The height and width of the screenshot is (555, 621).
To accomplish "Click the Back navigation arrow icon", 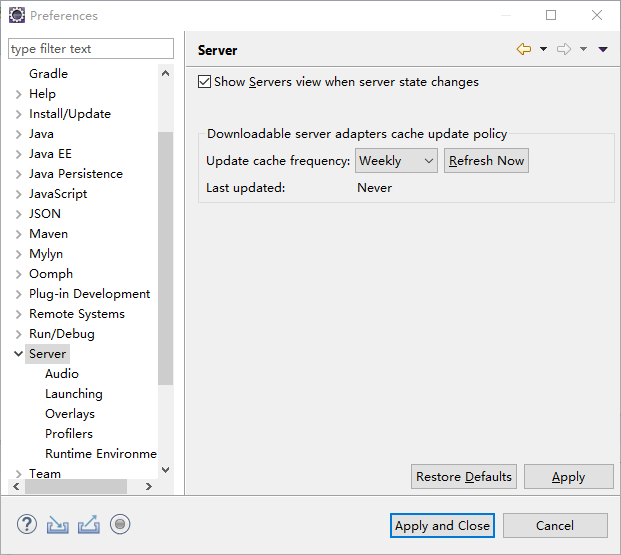I will coord(524,49).
